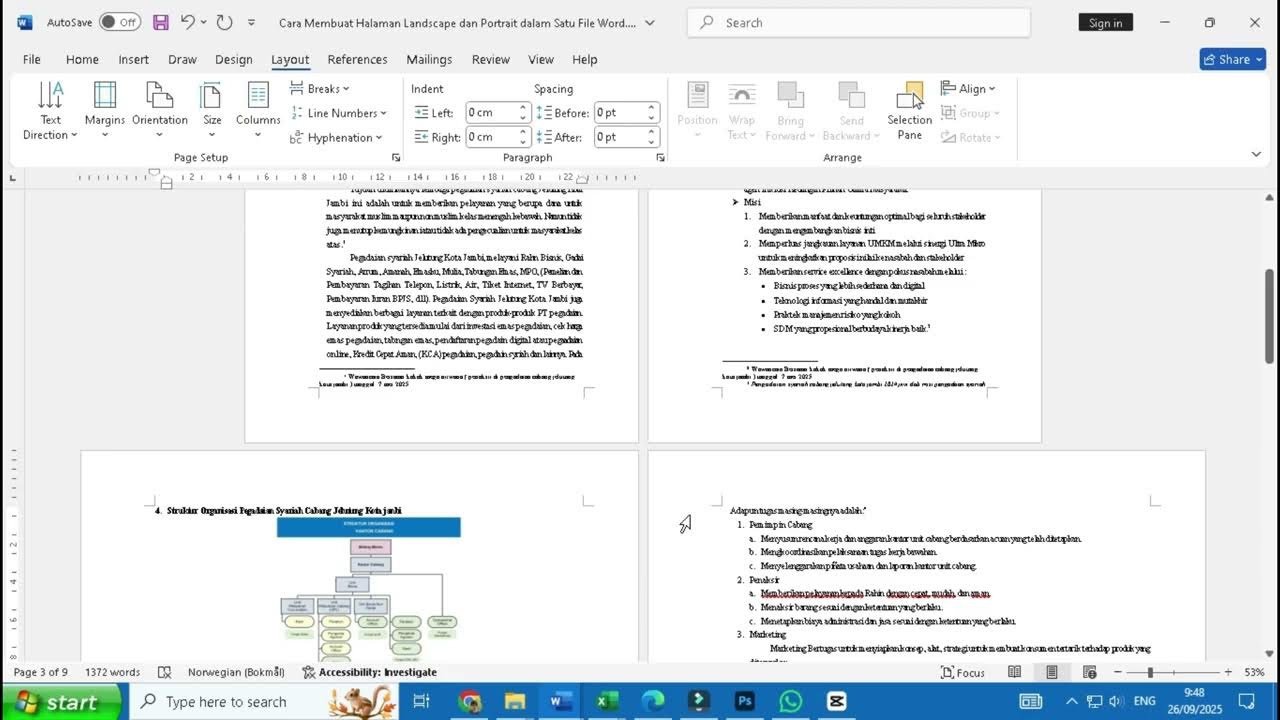Viewport: 1280px width, 720px height.
Task: Click the Windows start button
Action: [61, 702]
